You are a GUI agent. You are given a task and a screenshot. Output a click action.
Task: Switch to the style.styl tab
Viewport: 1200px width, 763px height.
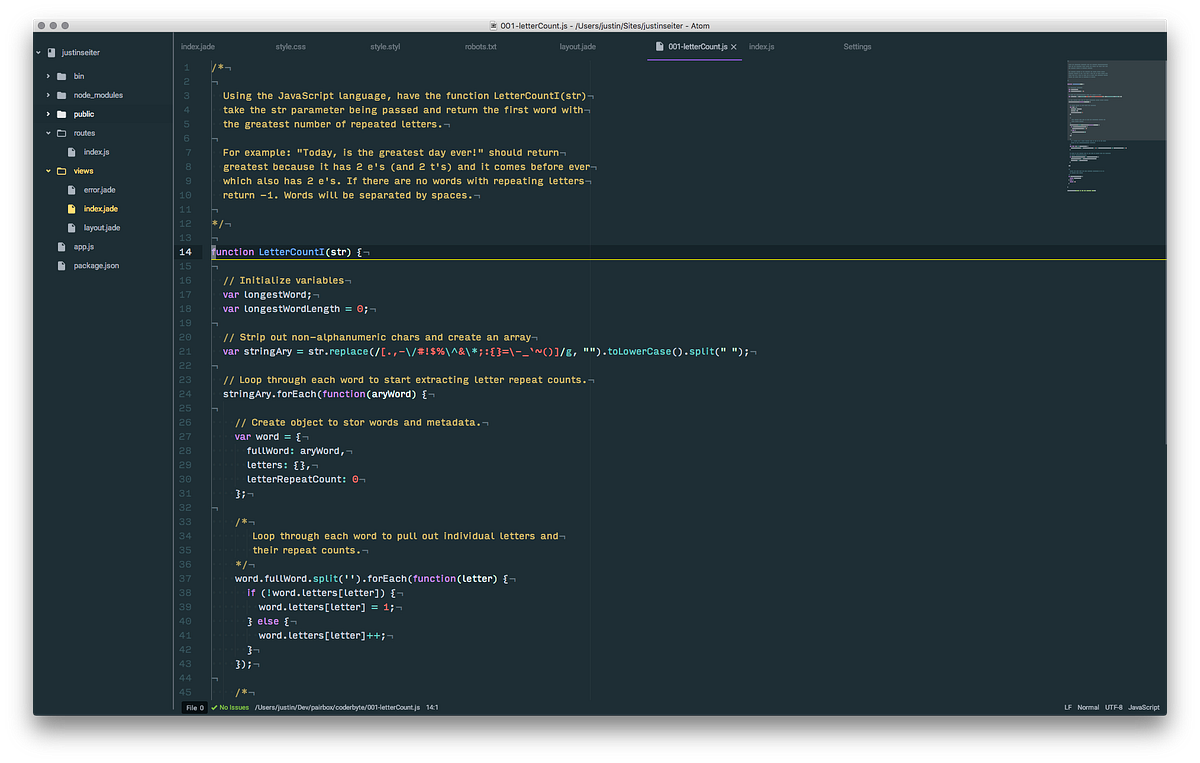click(x=385, y=46)
